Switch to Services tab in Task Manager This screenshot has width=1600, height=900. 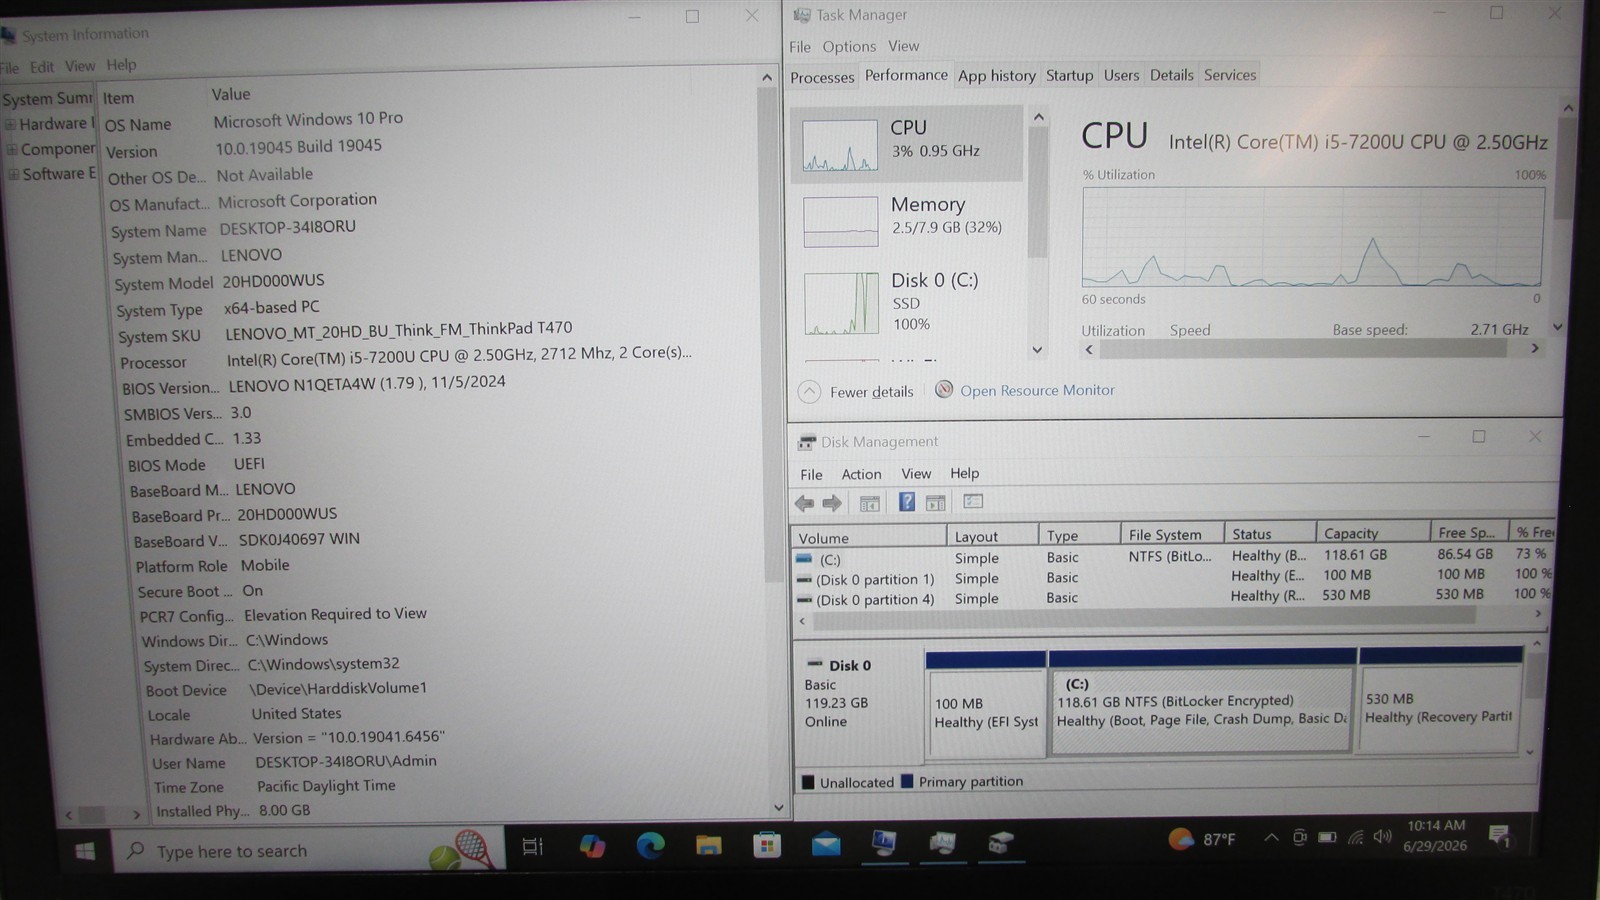[1230, 75]
